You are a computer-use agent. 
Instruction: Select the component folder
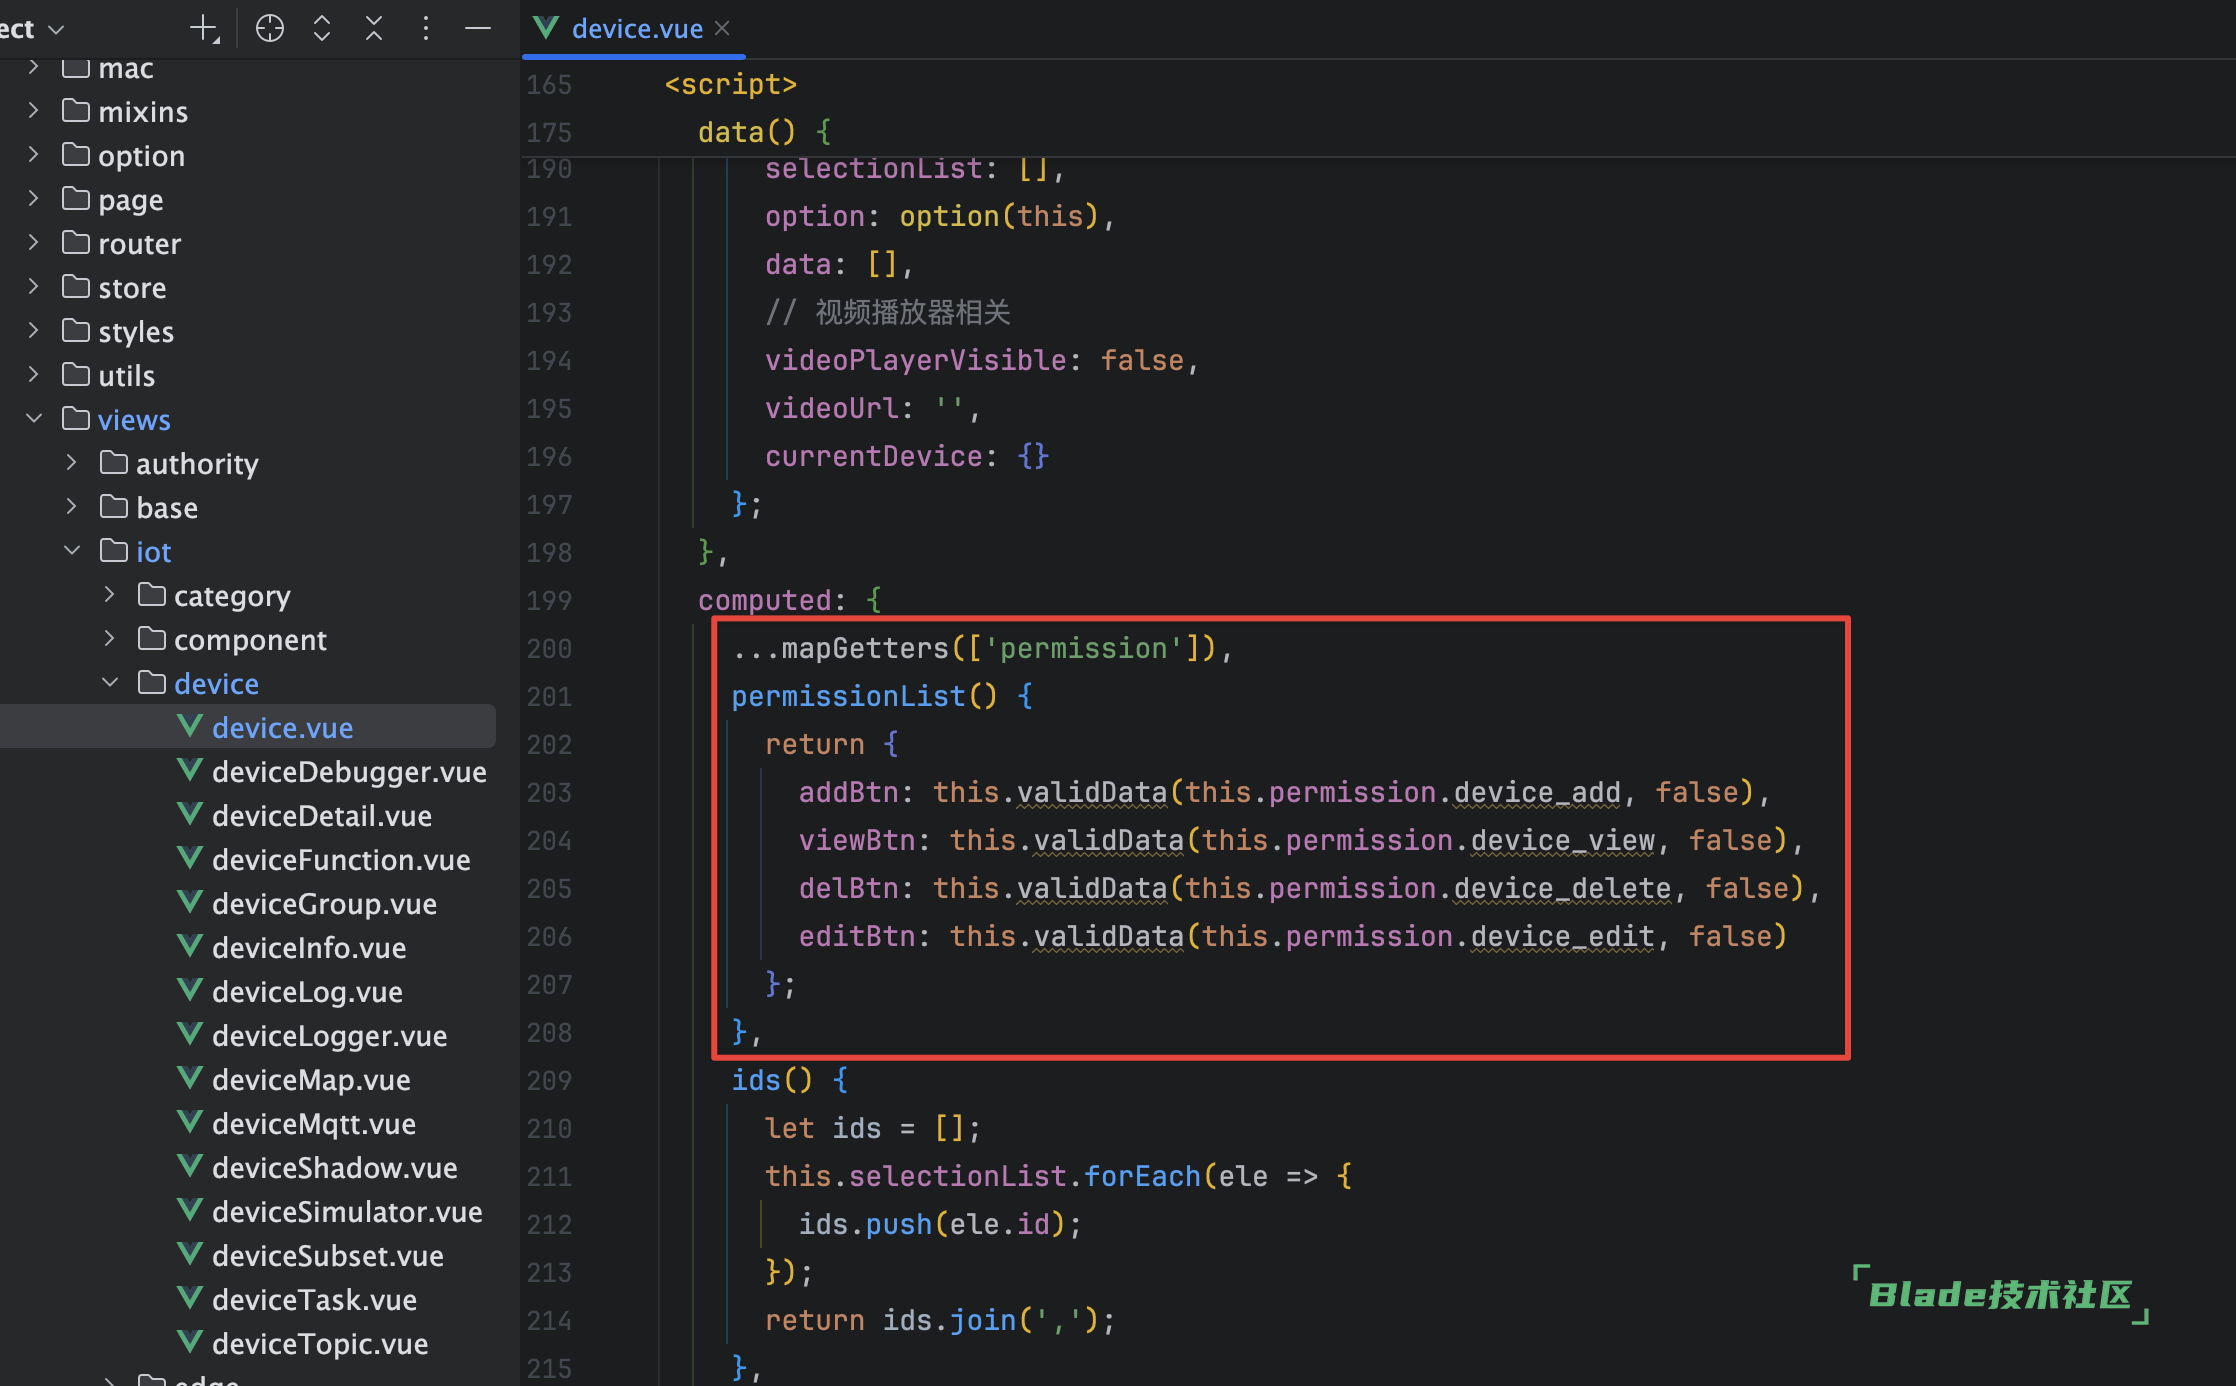click(x=249, y=640)
